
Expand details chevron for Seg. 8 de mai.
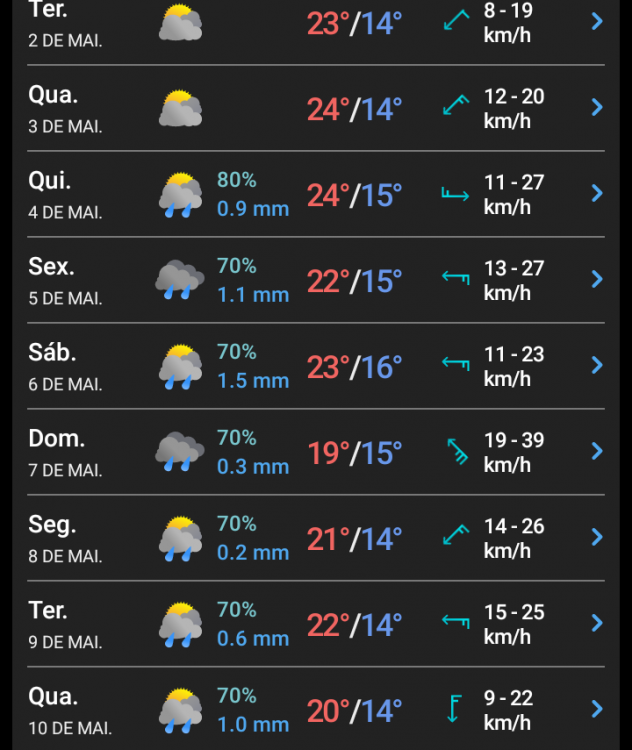[x=597, y=537]
